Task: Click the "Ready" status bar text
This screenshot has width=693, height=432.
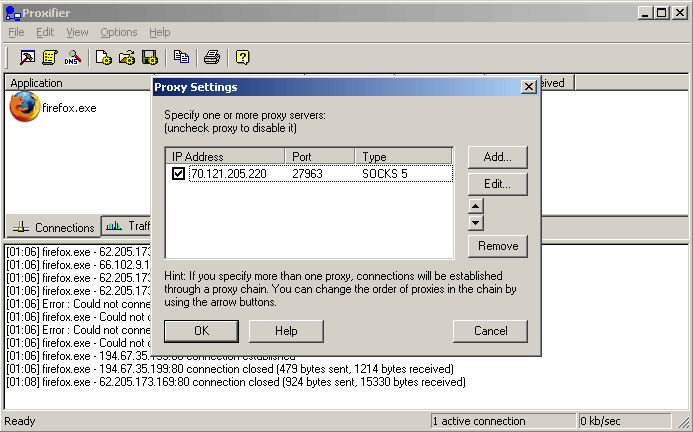Action: pyautogui.click(x=20, y=421)
